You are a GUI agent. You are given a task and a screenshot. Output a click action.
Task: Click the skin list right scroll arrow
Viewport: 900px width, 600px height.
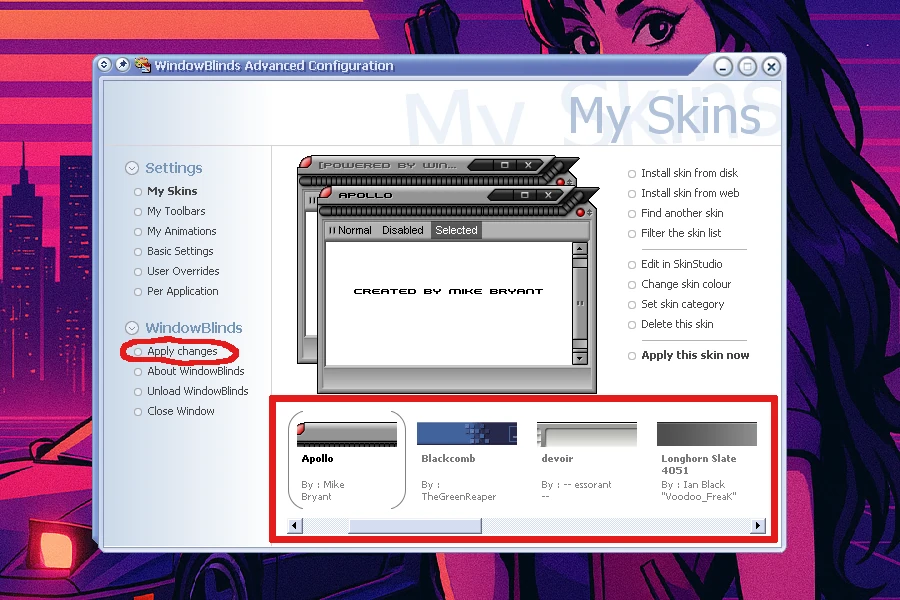click(758, 525)
